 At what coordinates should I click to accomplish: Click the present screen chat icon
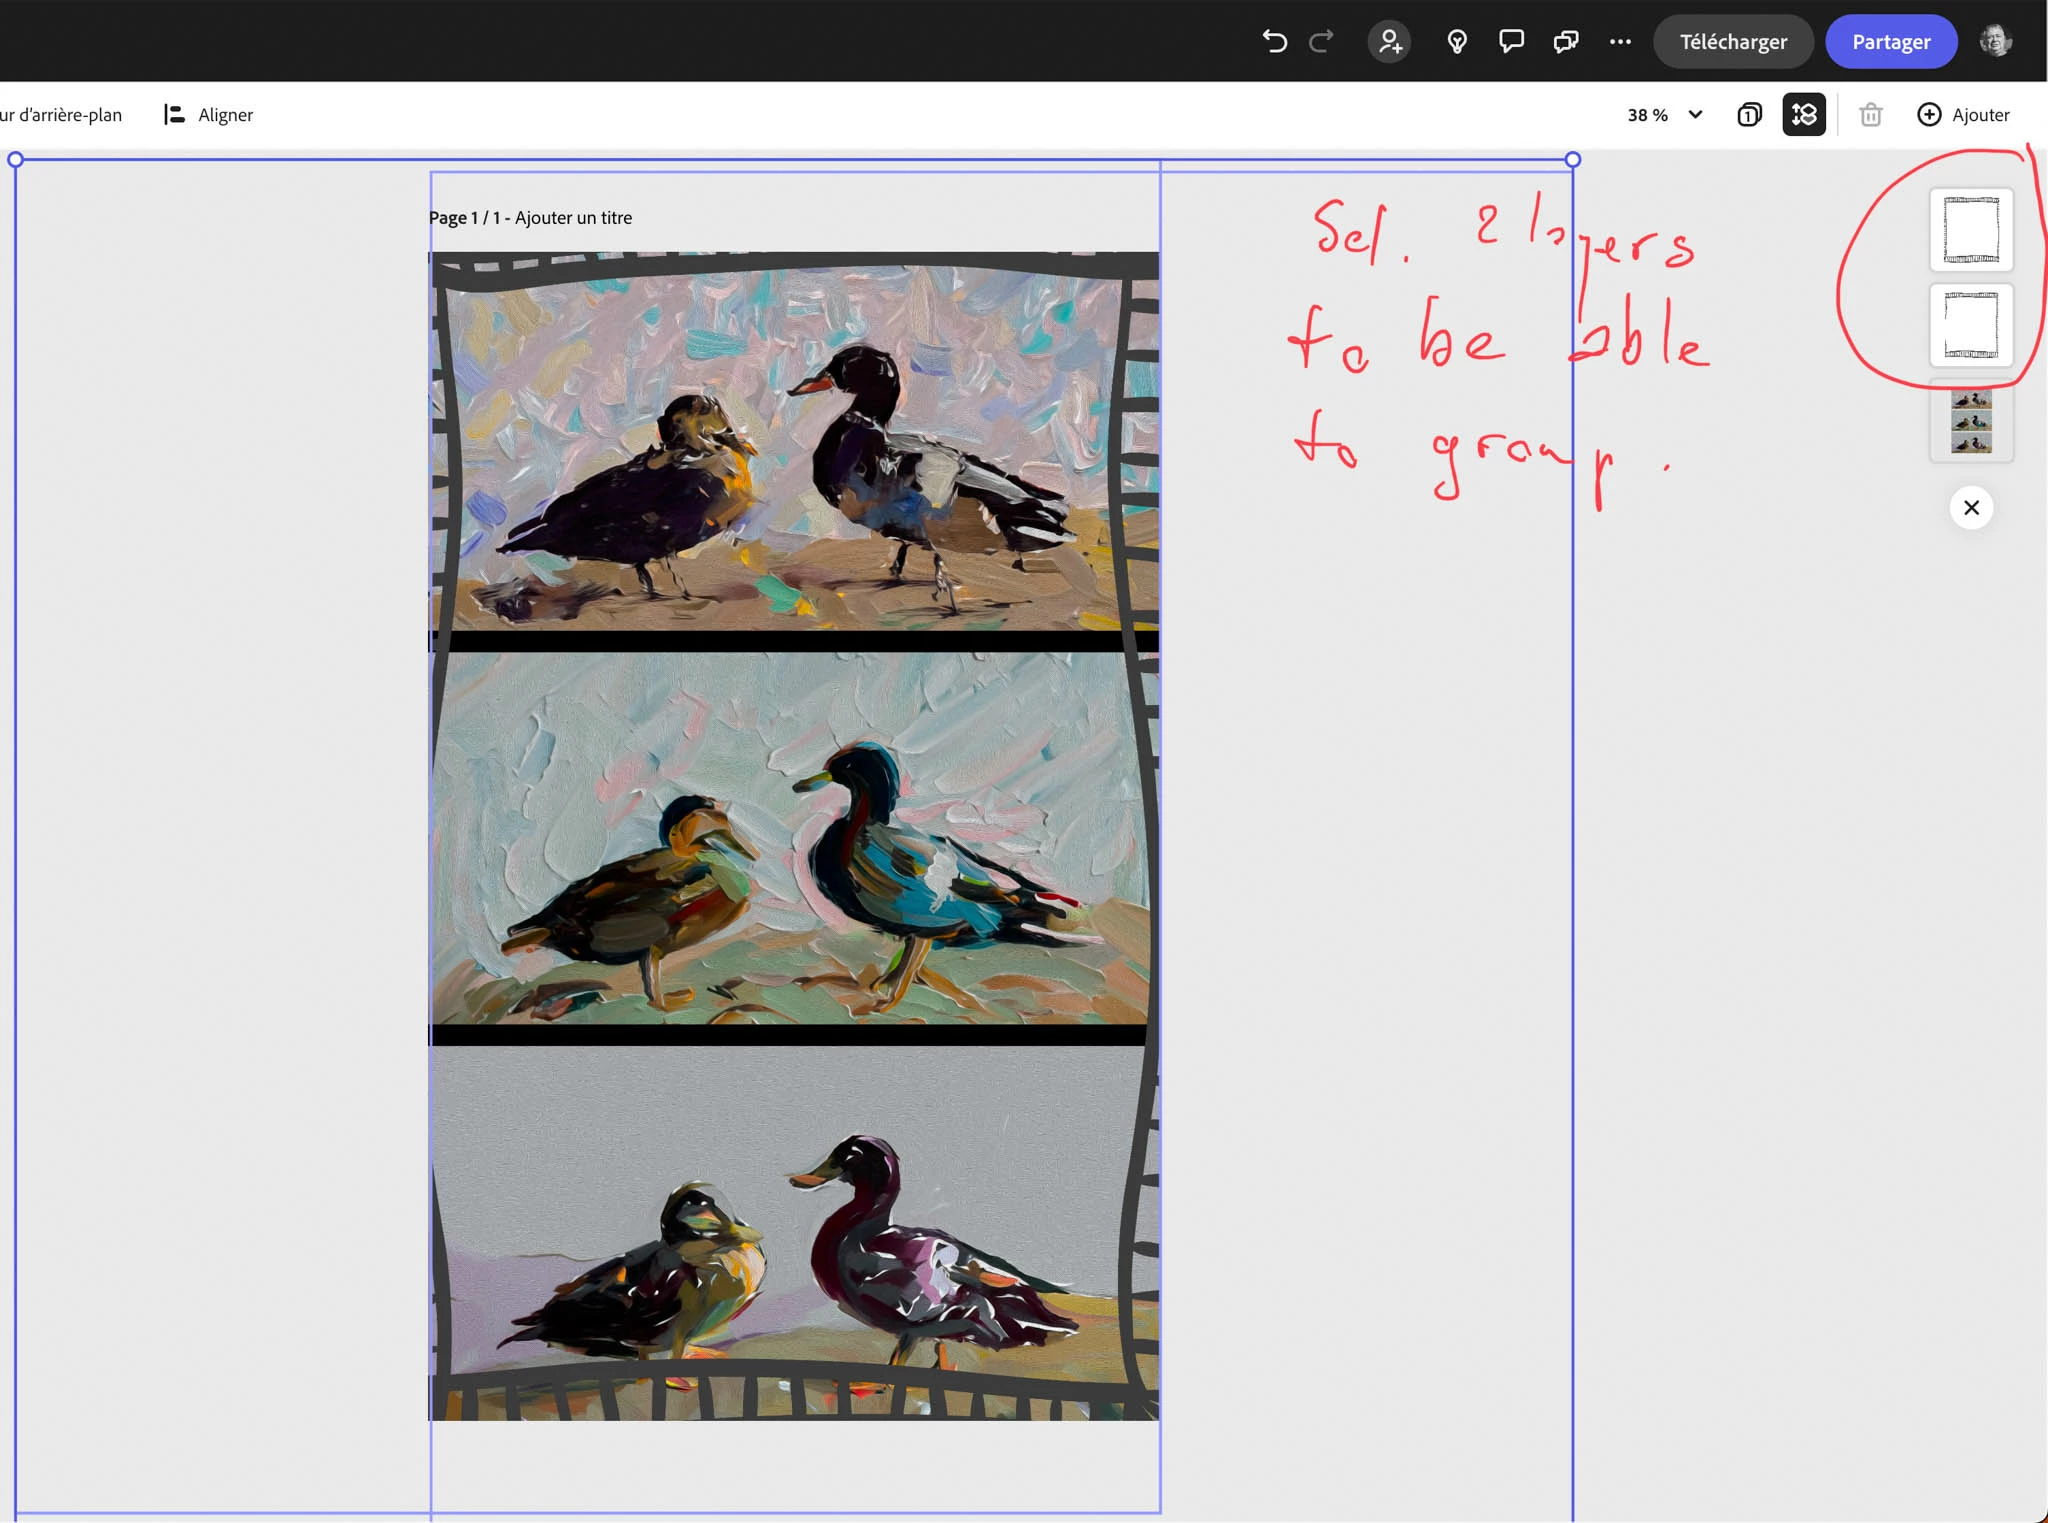pos(1565,41)
